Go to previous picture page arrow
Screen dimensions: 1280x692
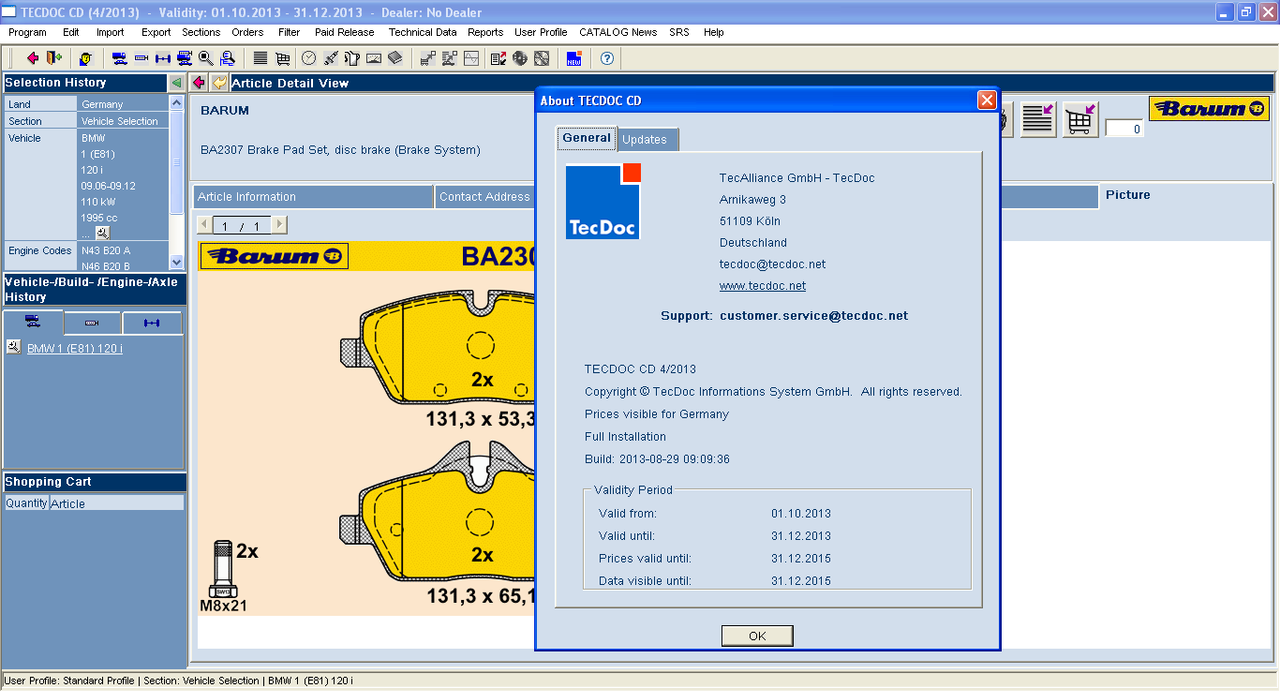point(205,226)
